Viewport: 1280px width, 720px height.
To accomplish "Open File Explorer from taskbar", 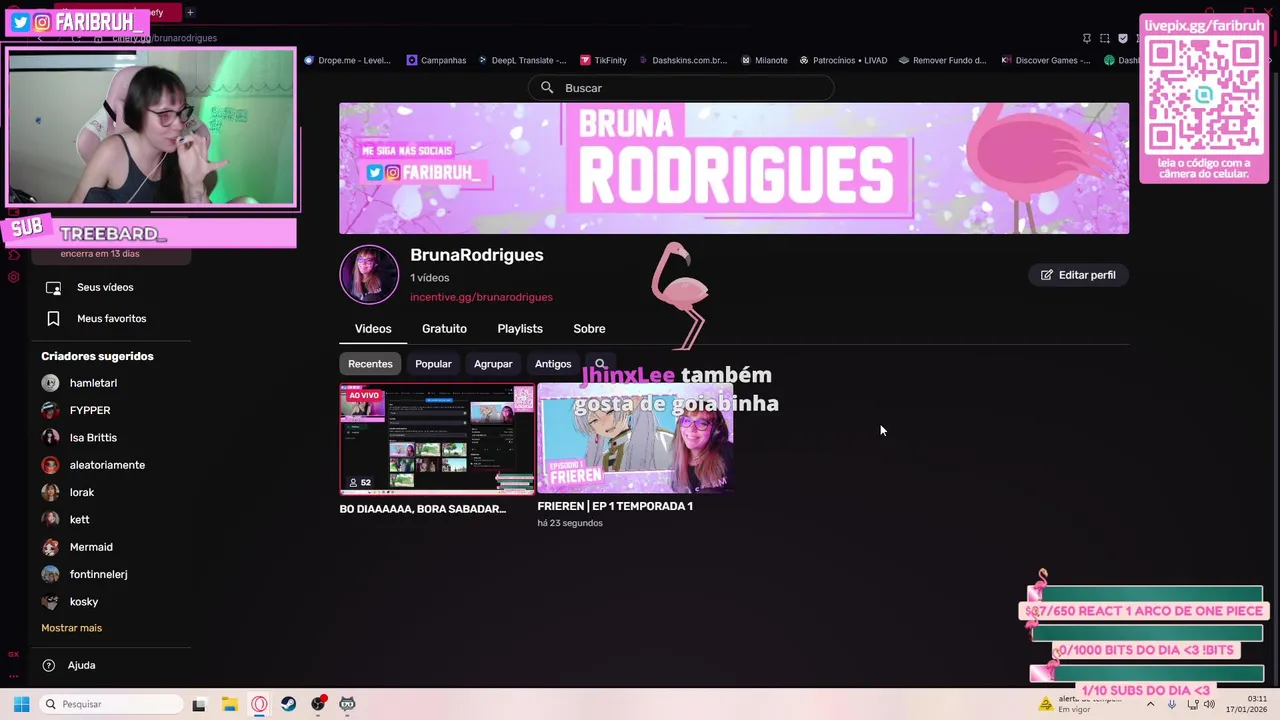I will (229, 704).
